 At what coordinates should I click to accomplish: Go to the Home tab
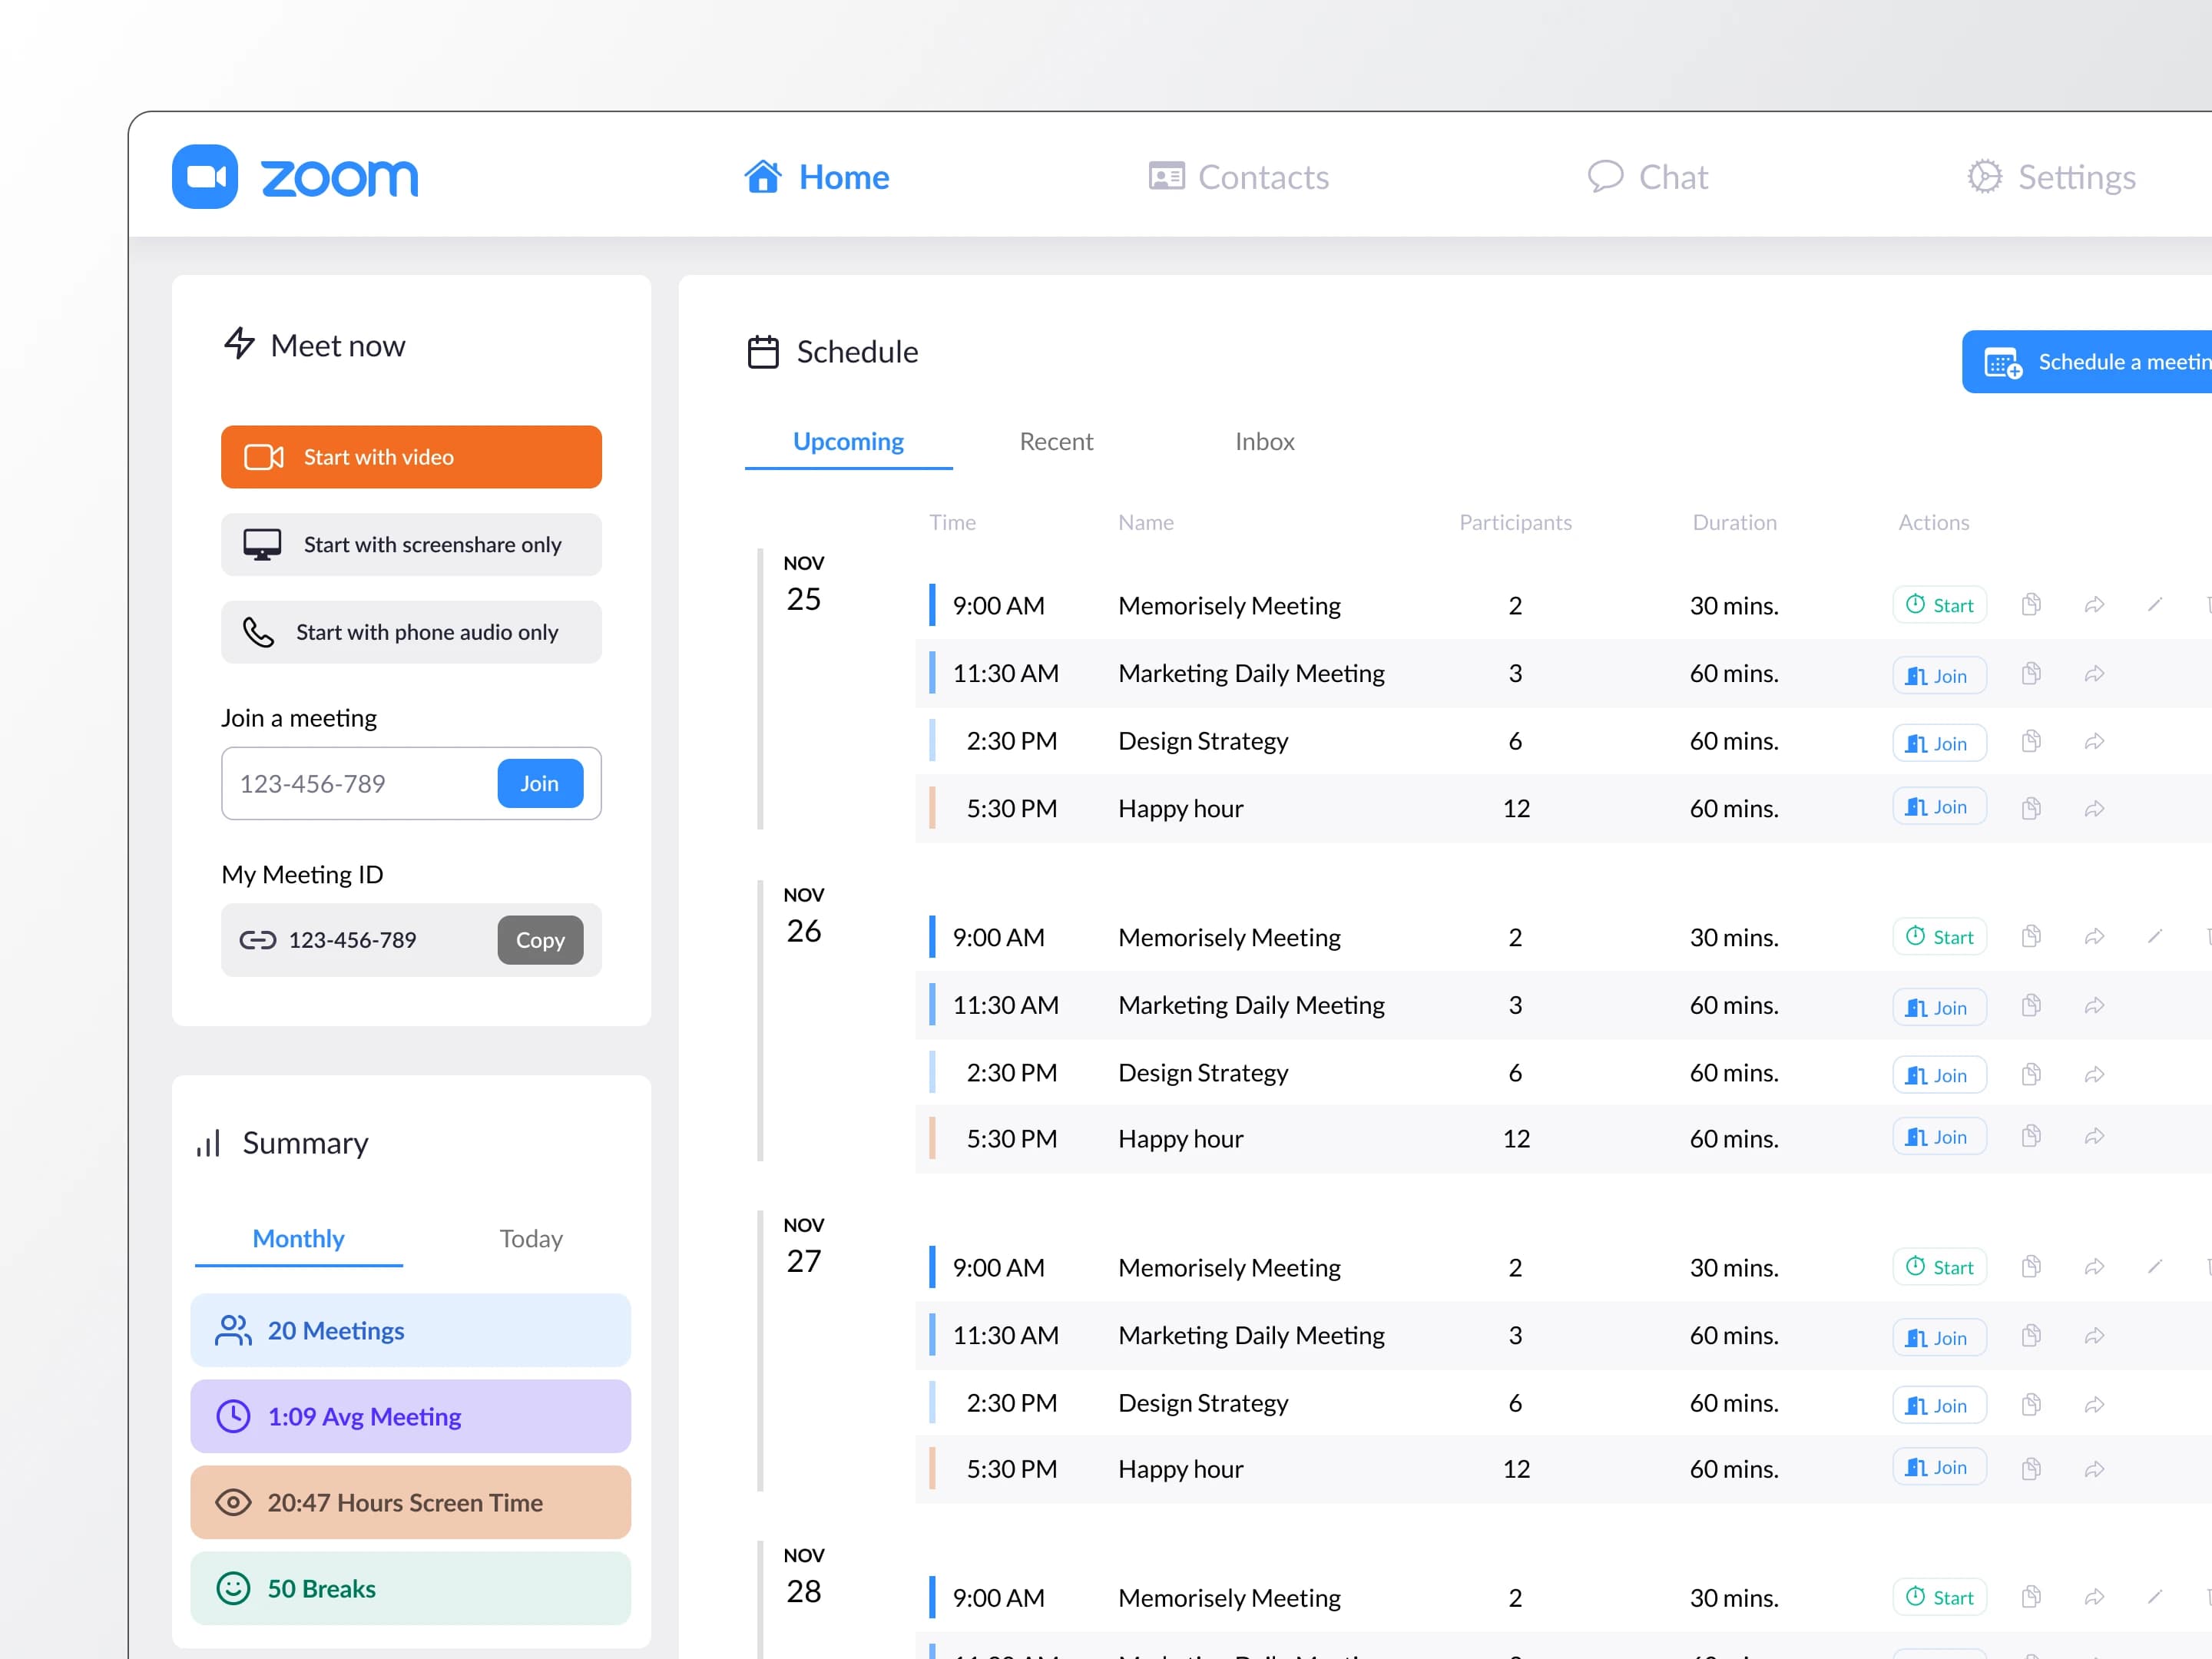(816, 177)
